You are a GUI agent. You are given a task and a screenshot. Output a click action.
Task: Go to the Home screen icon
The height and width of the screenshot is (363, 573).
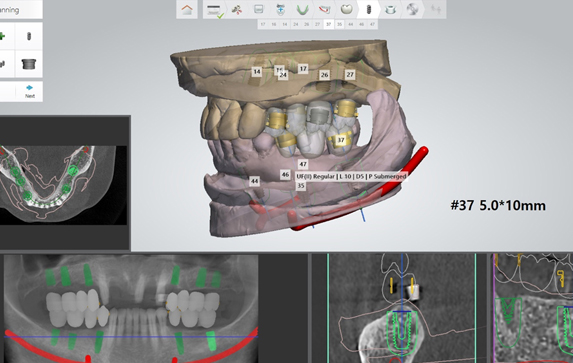tap(187, 10)
